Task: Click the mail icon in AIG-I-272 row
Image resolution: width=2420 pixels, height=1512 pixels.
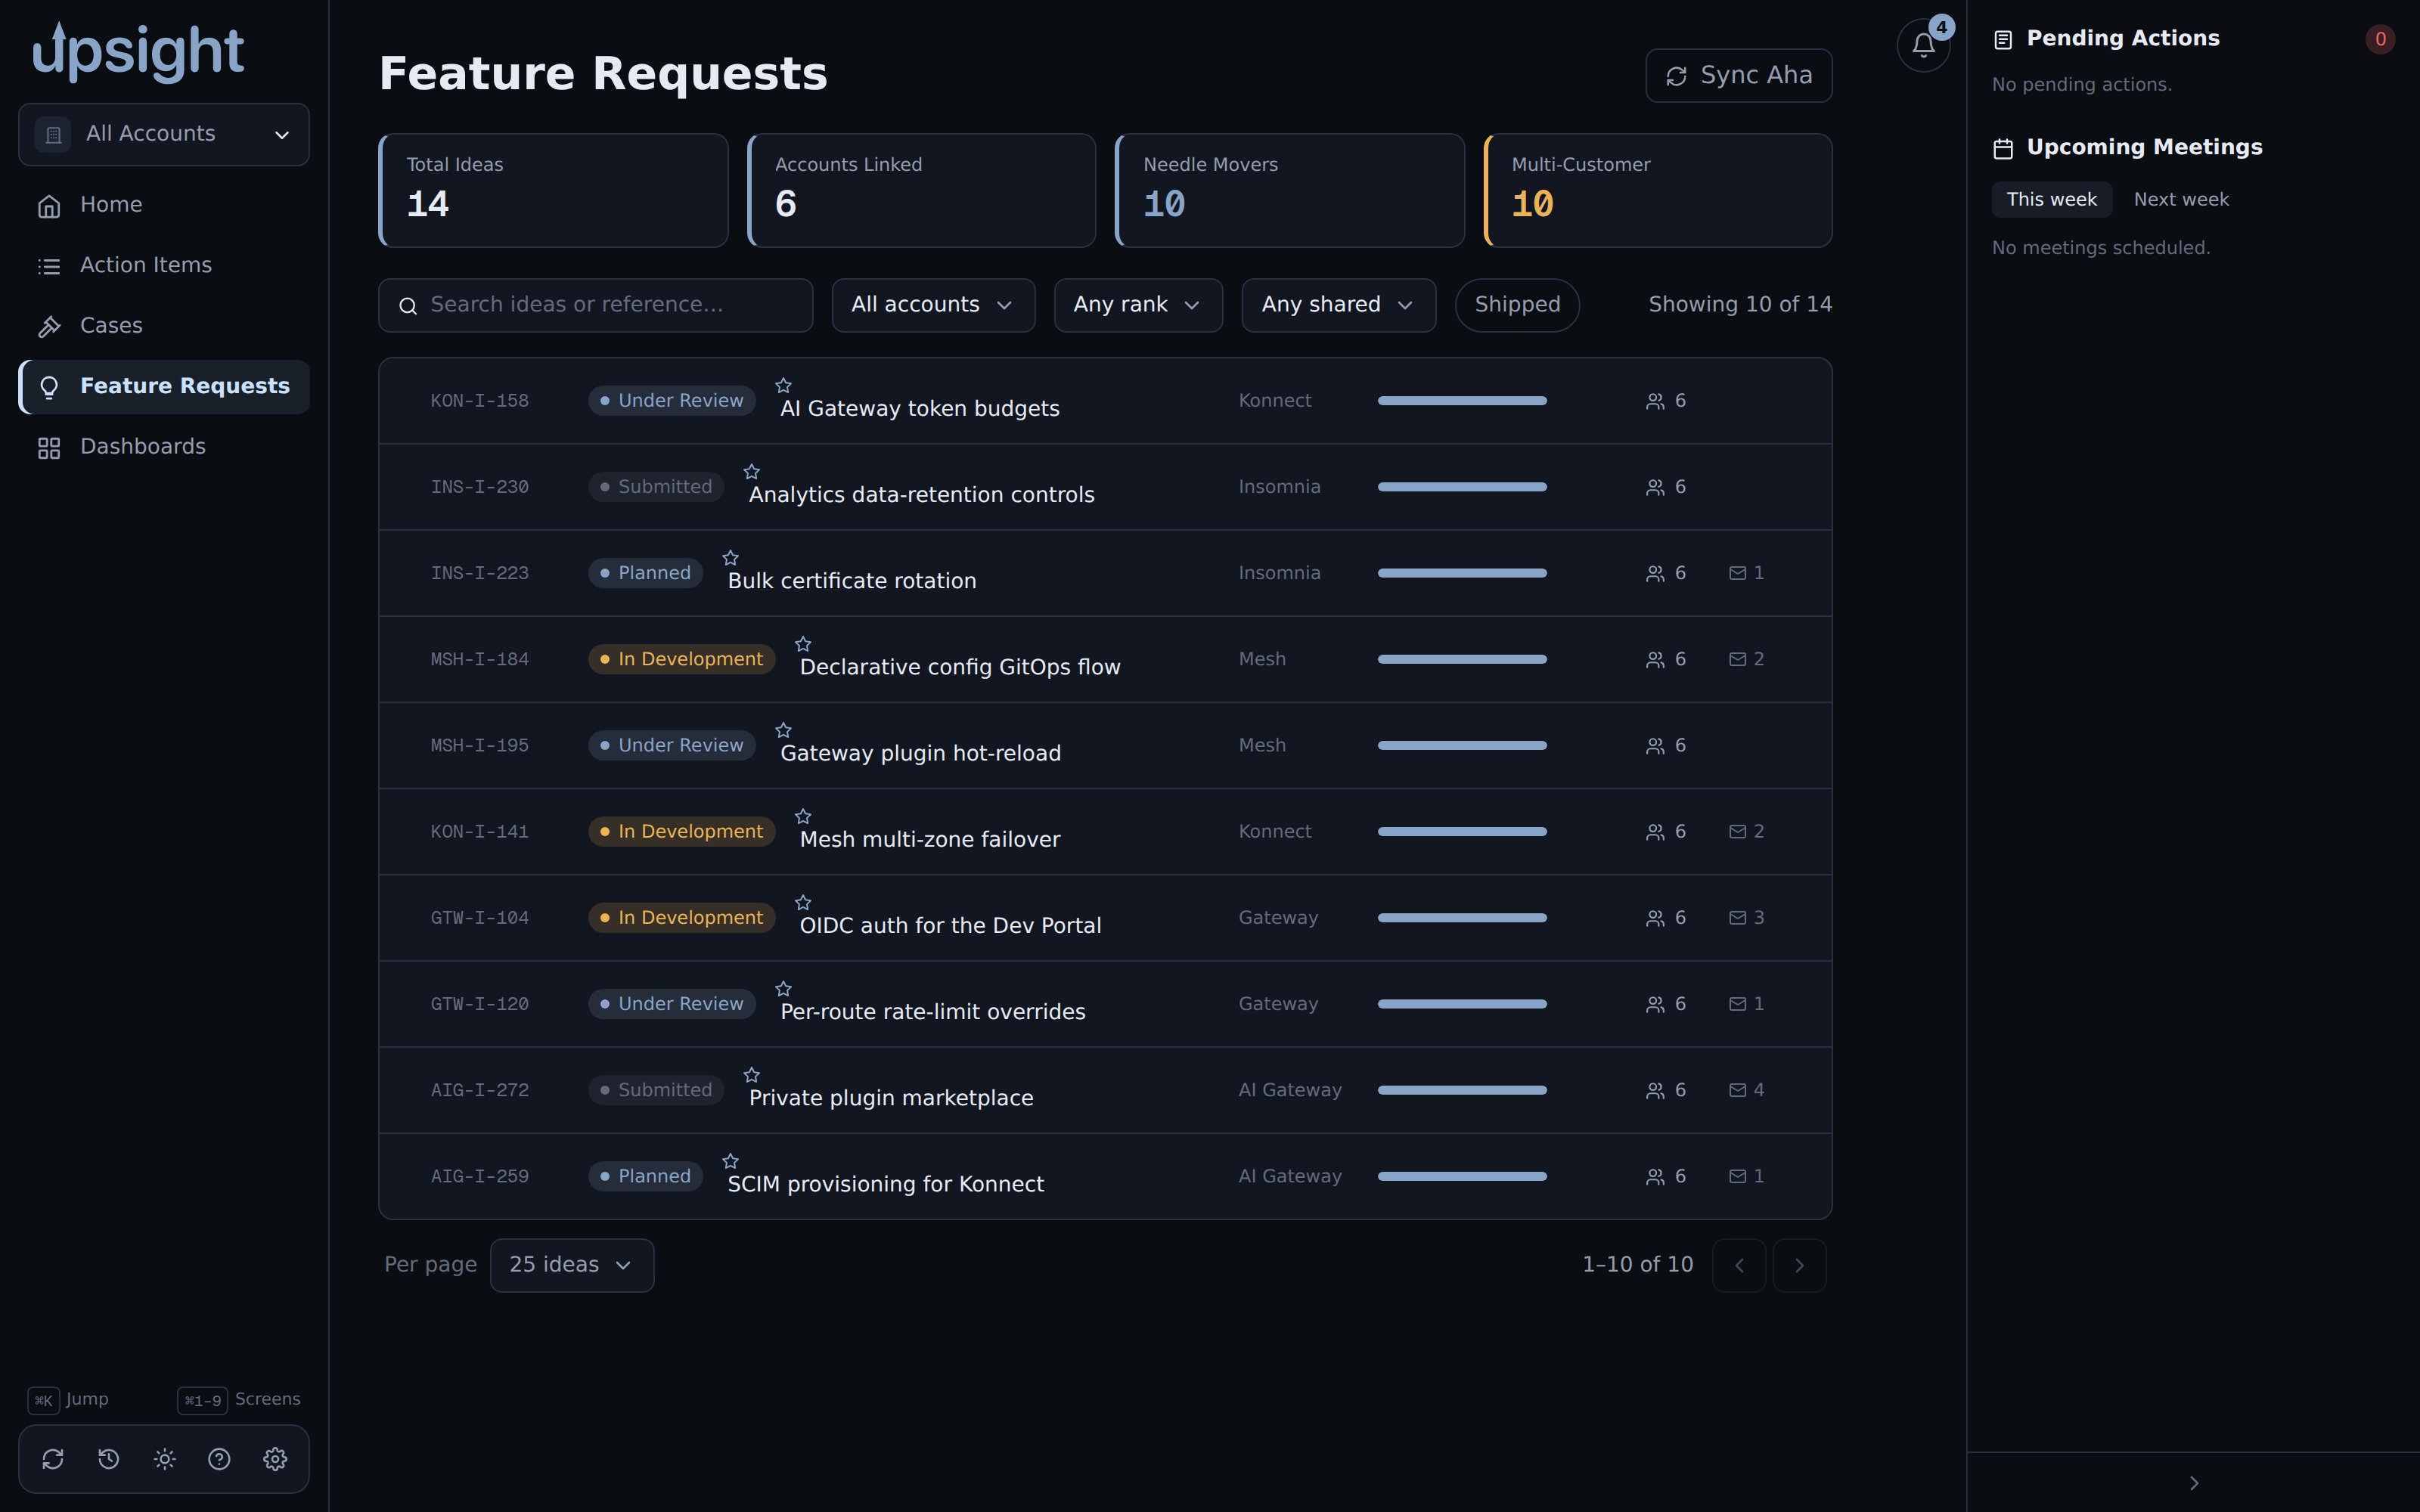Action: point(1738,1090)
